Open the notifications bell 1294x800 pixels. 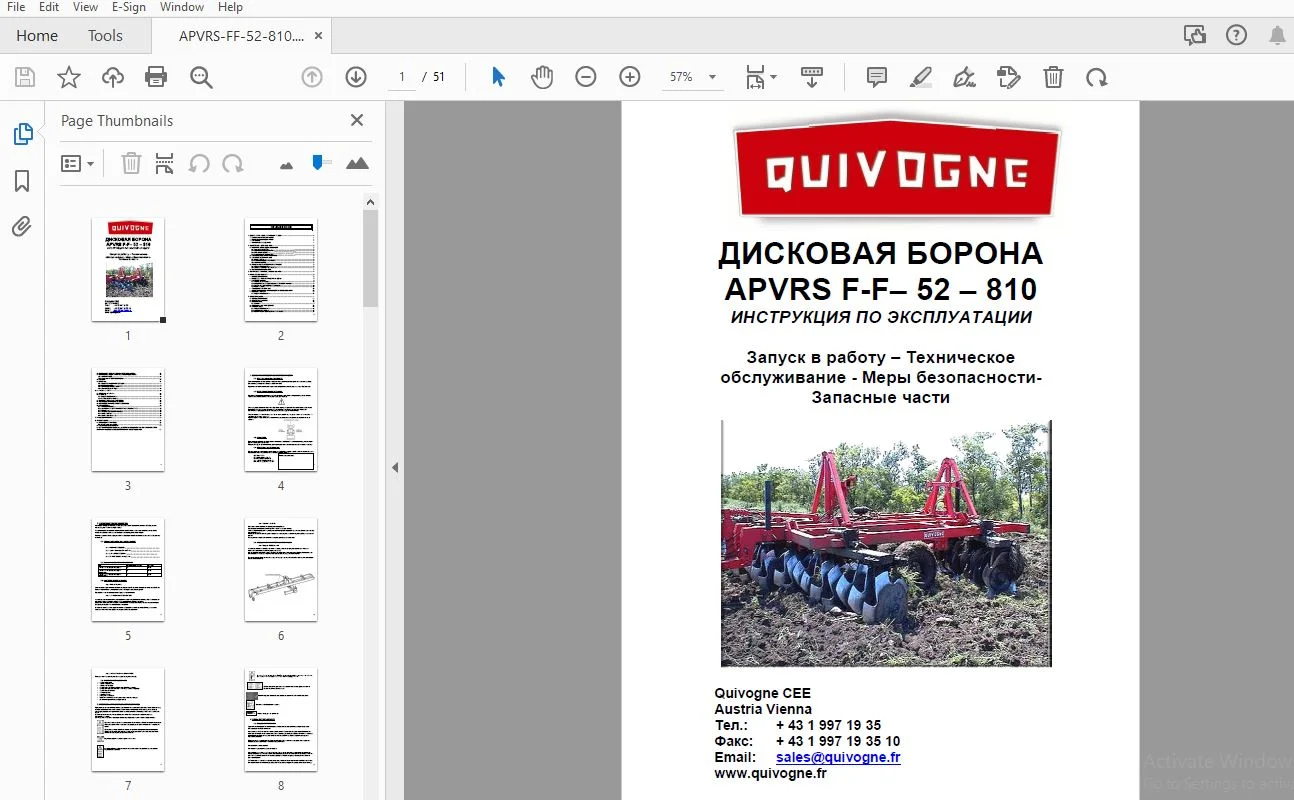[x=1277, y=35]
